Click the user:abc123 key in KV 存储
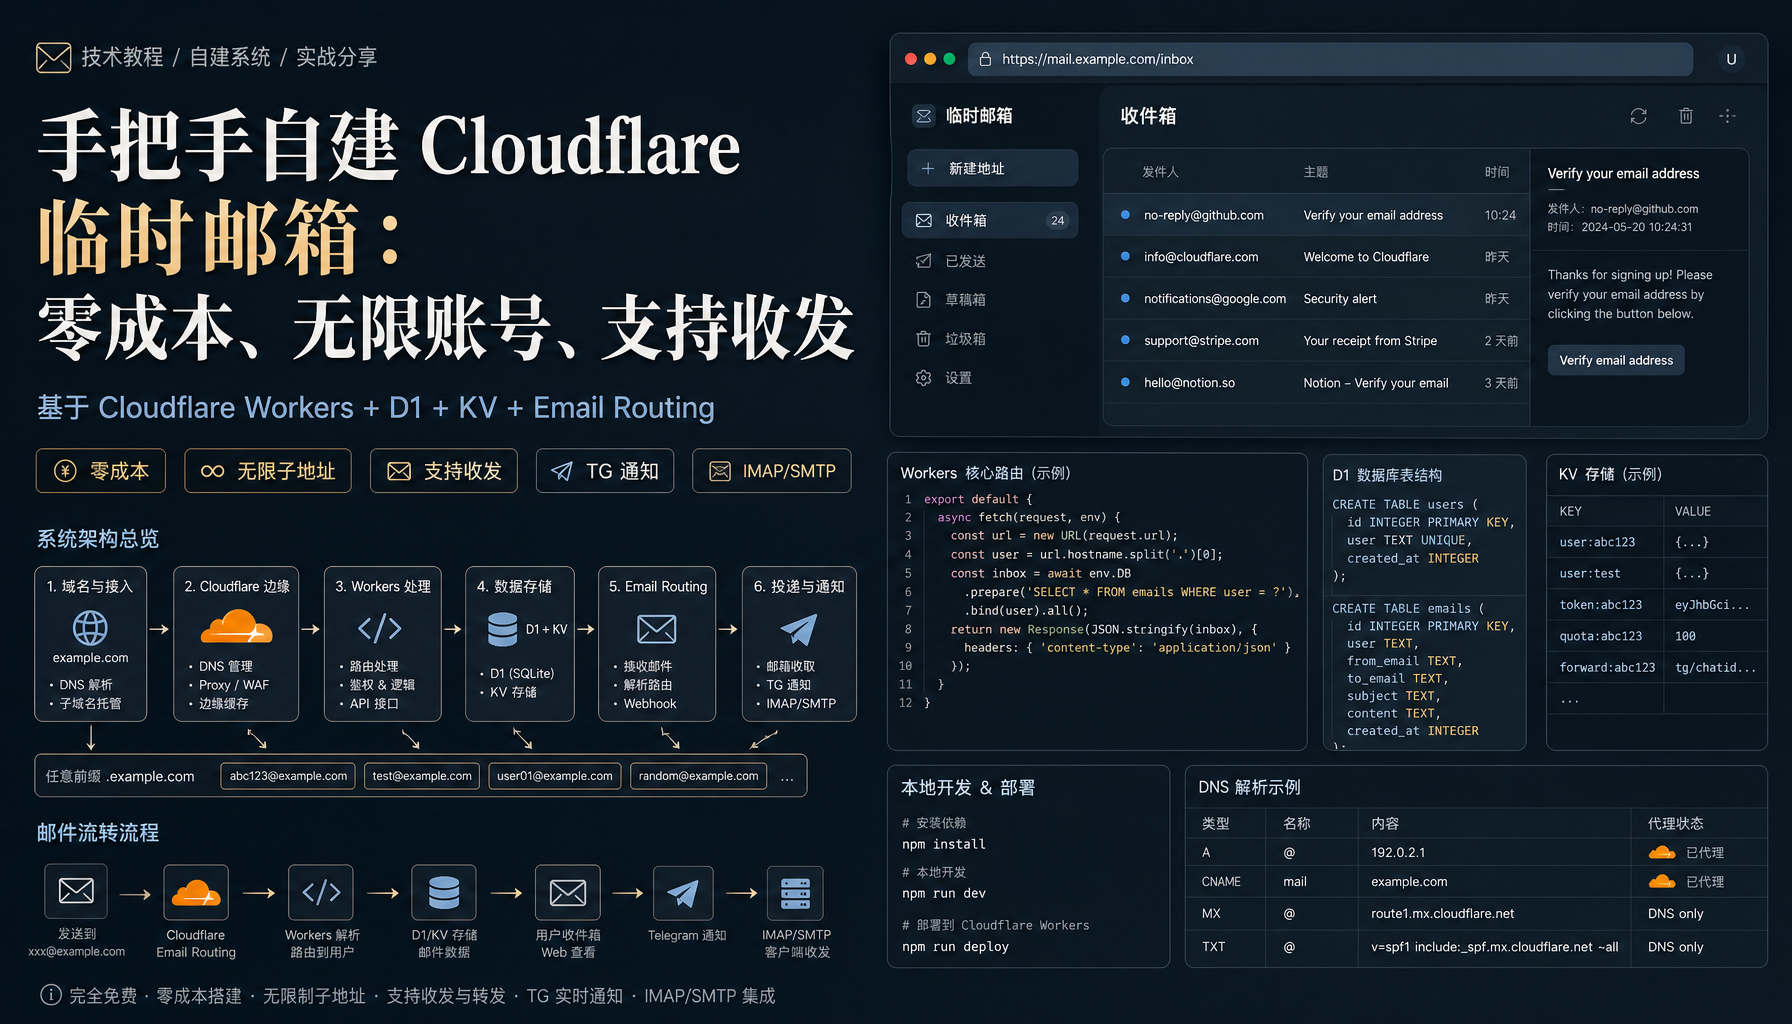Viewport: 1792px width, 1024px height. (x=1597, y=542)
